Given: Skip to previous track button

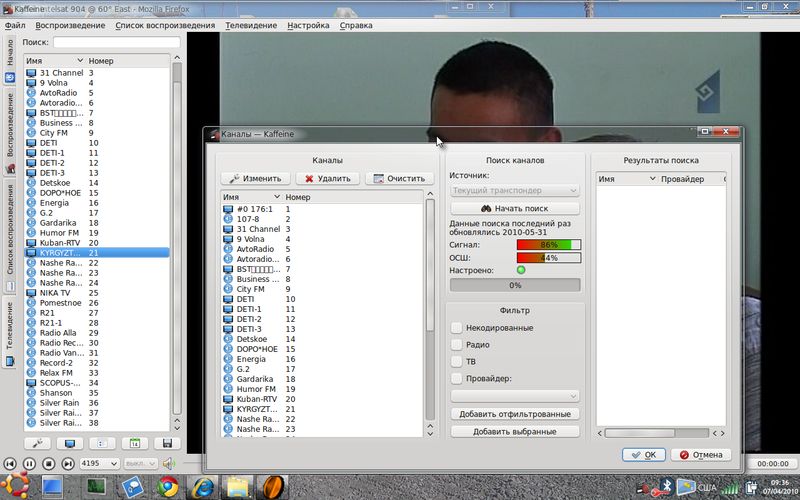Looking at the screenshot, I should 11,464.
